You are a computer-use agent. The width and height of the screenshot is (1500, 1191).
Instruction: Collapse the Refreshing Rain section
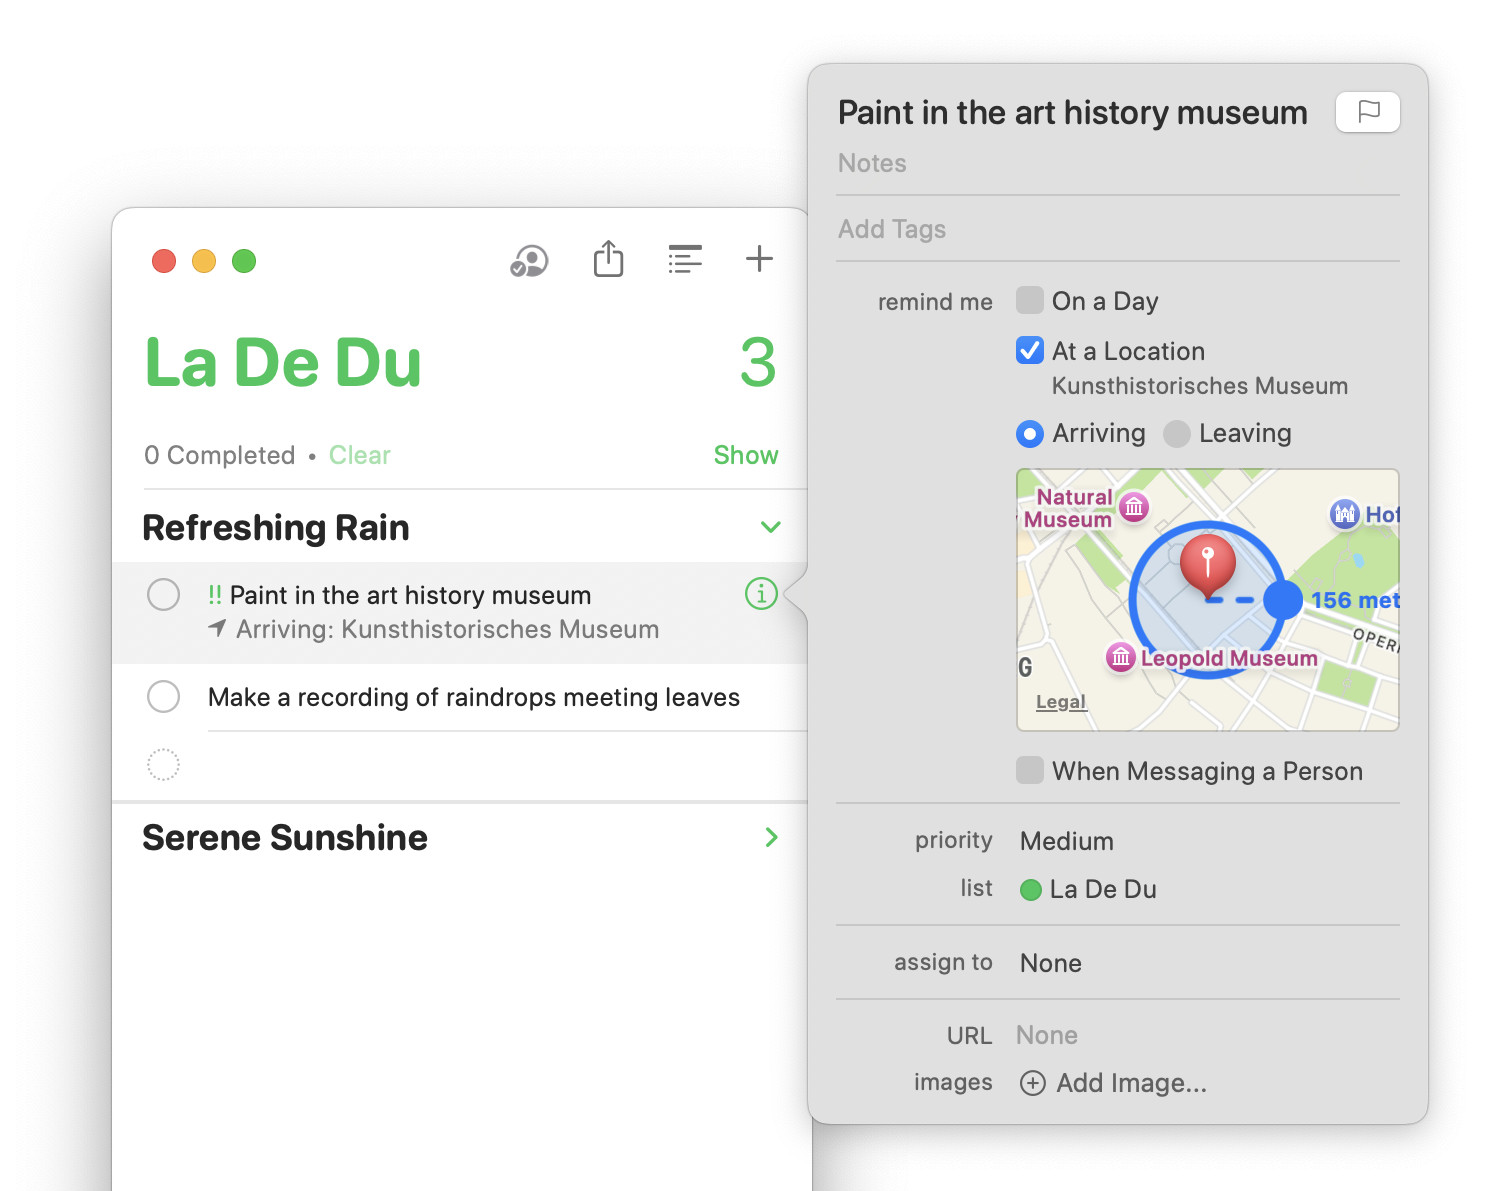[x=770, y=527]
